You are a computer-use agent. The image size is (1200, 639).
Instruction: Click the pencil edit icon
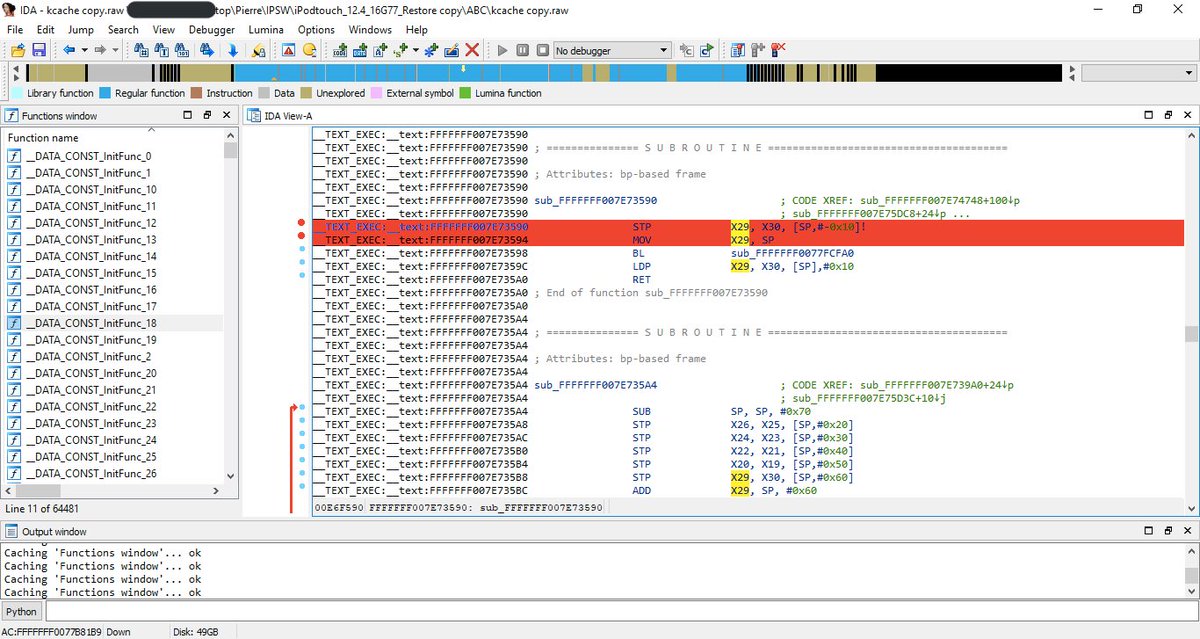(451, 50)
